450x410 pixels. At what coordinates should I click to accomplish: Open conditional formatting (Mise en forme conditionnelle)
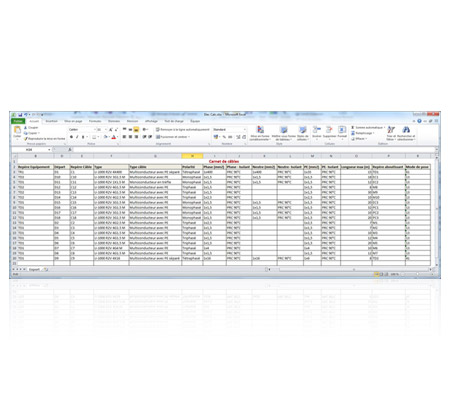pos(260,133)
